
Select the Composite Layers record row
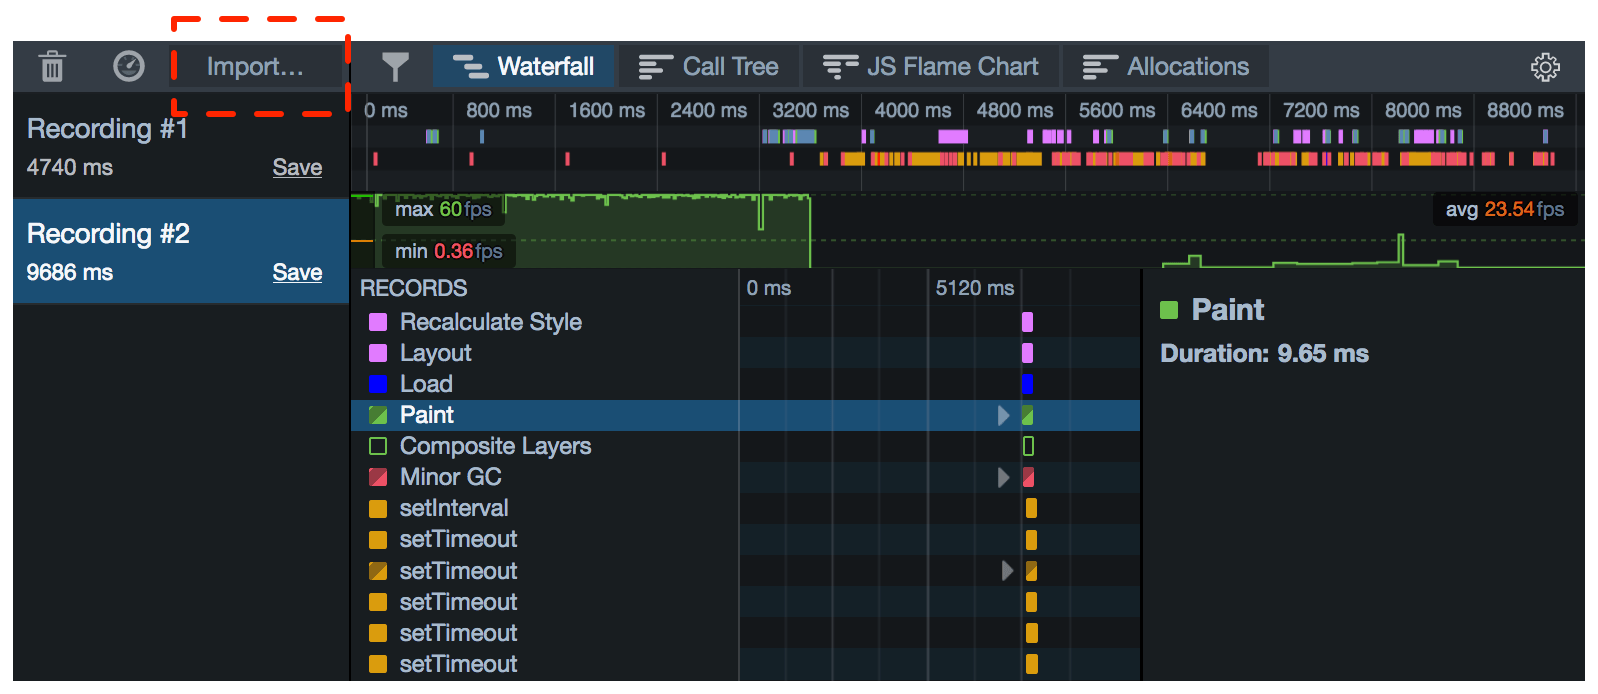tap(495, 446)
